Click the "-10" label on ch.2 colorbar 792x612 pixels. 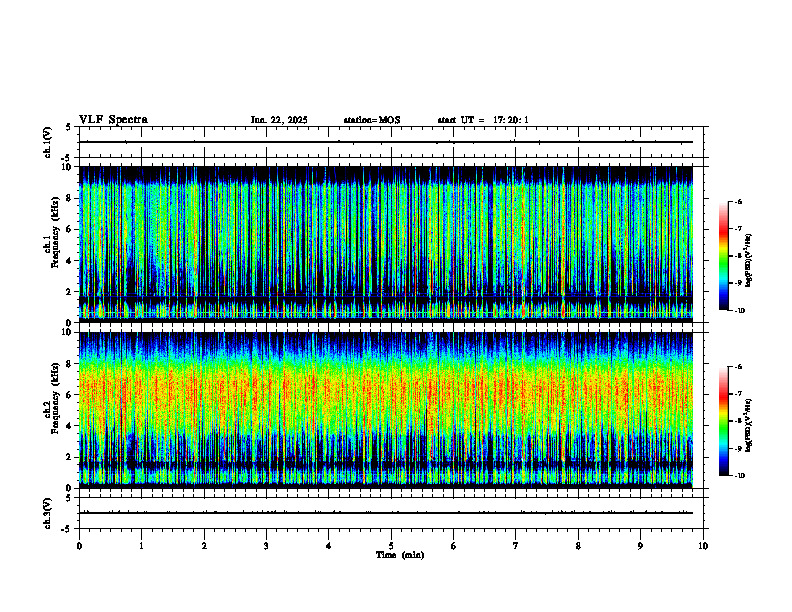tap(739, 476)
